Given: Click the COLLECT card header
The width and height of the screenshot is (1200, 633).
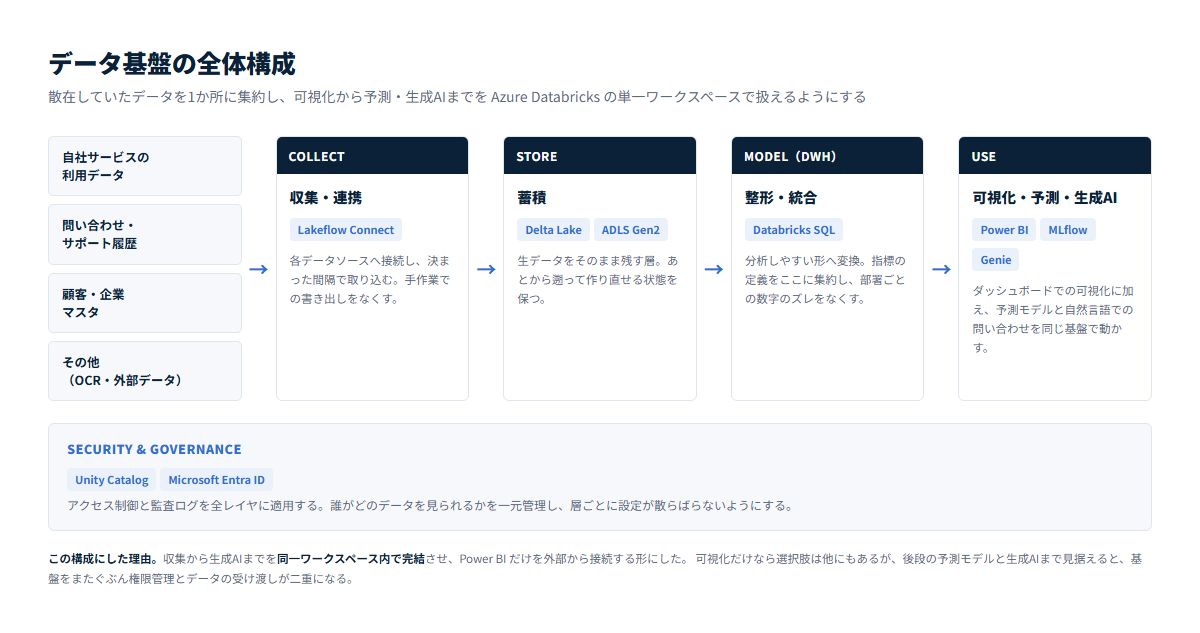Looking at the screenshot, I should [372, 156].
